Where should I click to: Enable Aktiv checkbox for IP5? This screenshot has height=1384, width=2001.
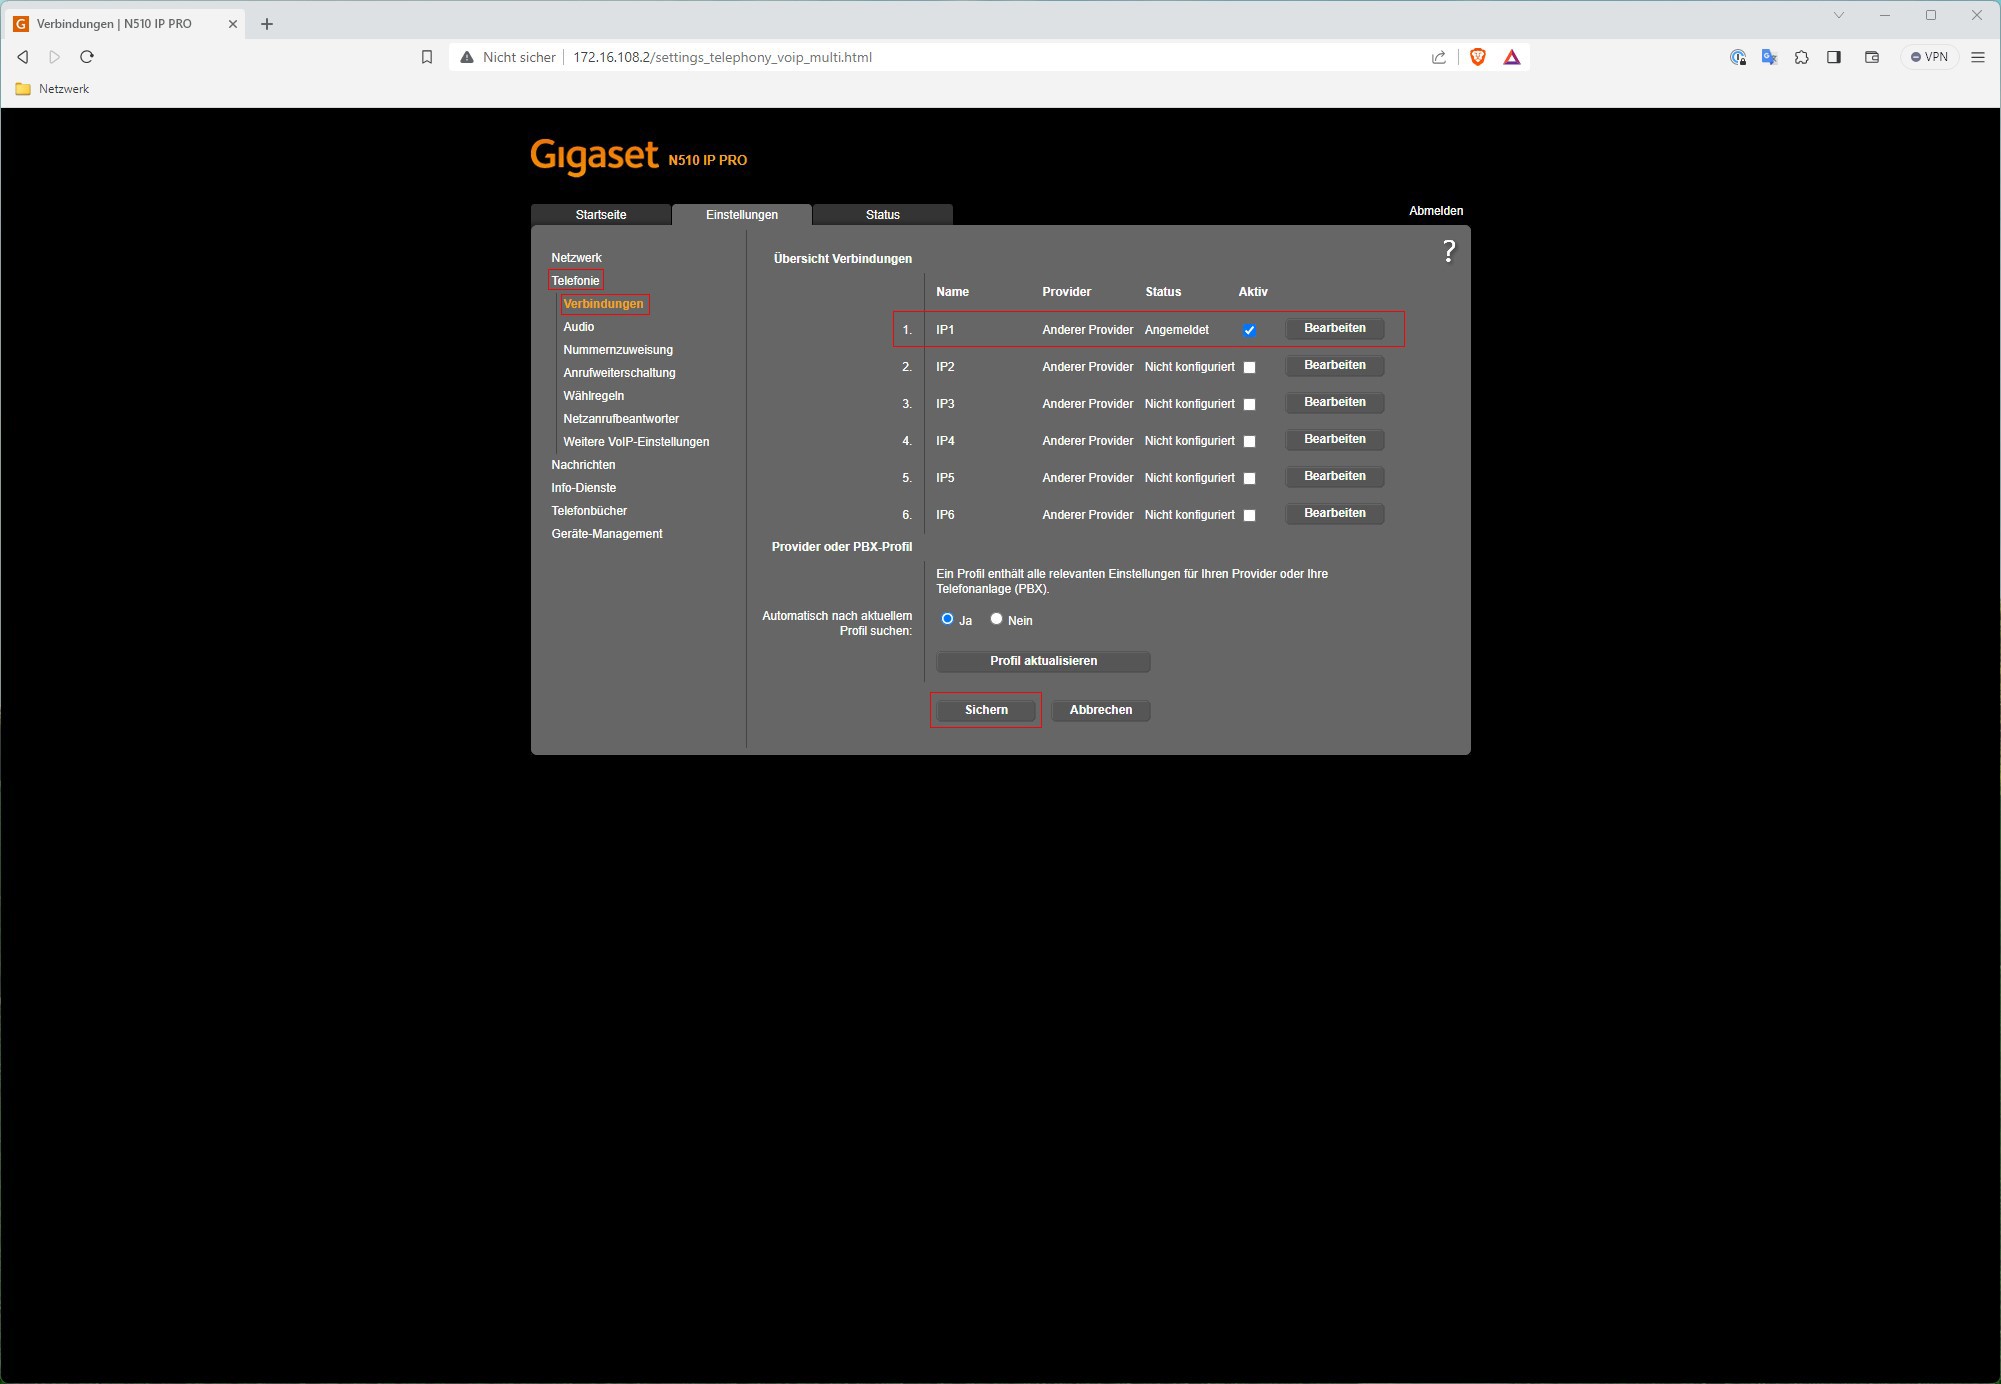pos(1249,478)
